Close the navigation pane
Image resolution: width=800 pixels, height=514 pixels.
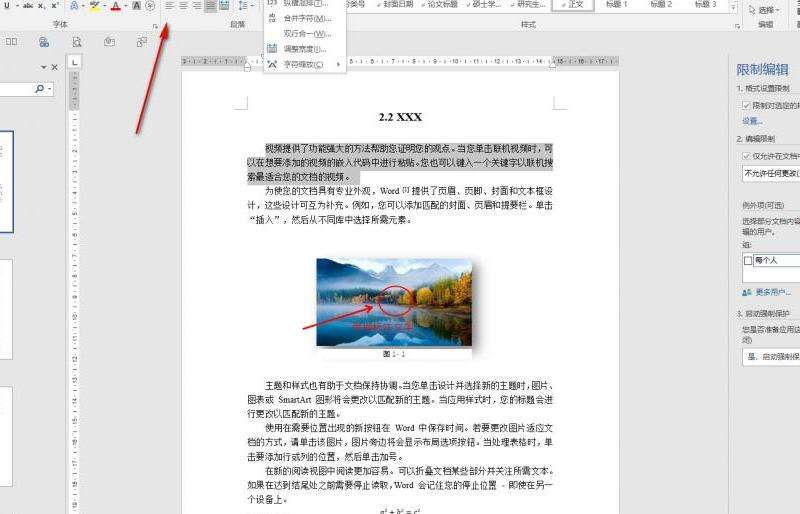[55, 67]
